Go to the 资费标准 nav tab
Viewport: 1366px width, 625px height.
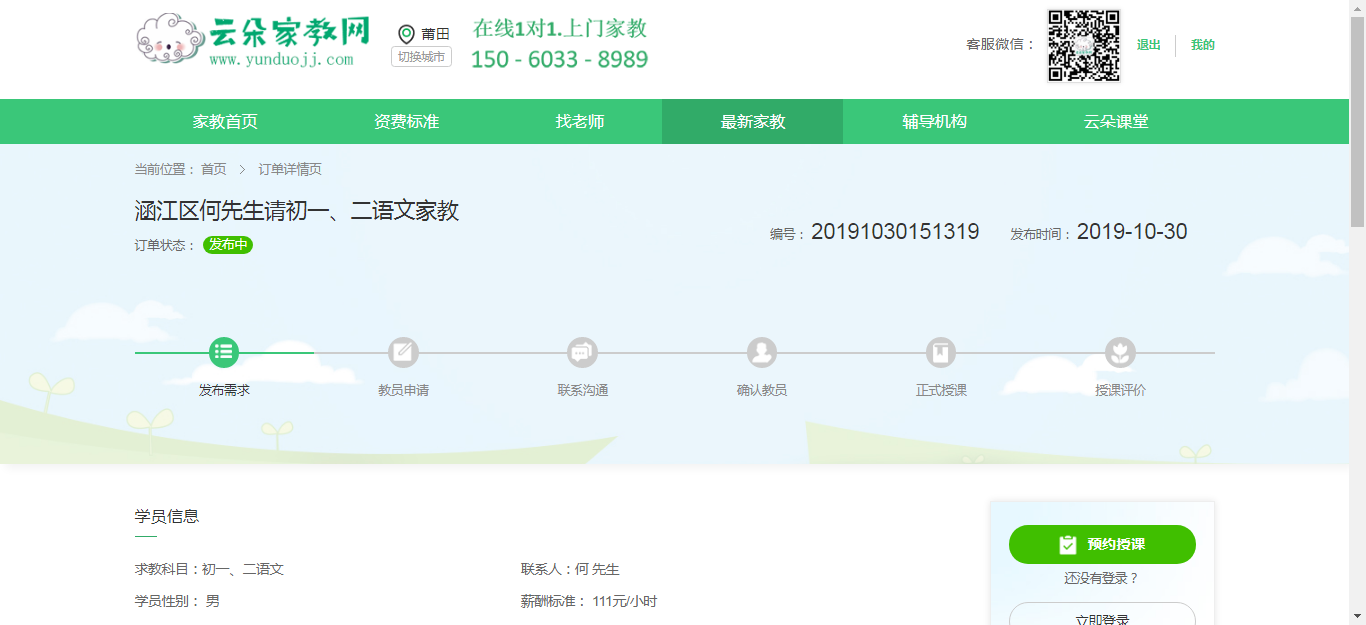pyautogui.click(x=406, y=122)
